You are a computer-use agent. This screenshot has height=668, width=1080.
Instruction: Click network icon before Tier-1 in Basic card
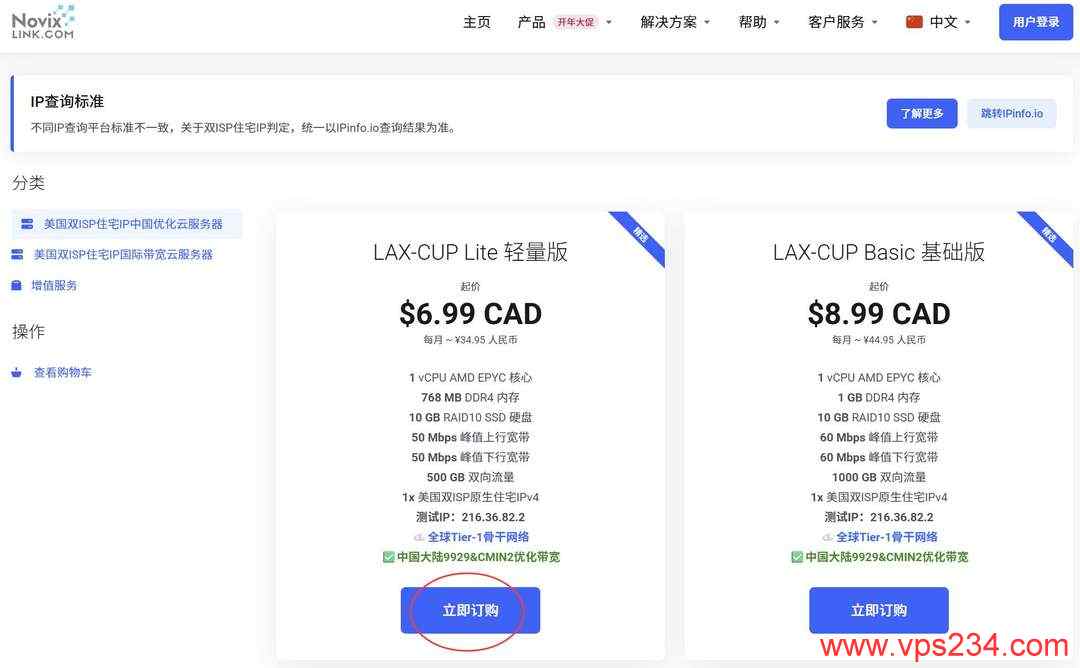point(827,537)
